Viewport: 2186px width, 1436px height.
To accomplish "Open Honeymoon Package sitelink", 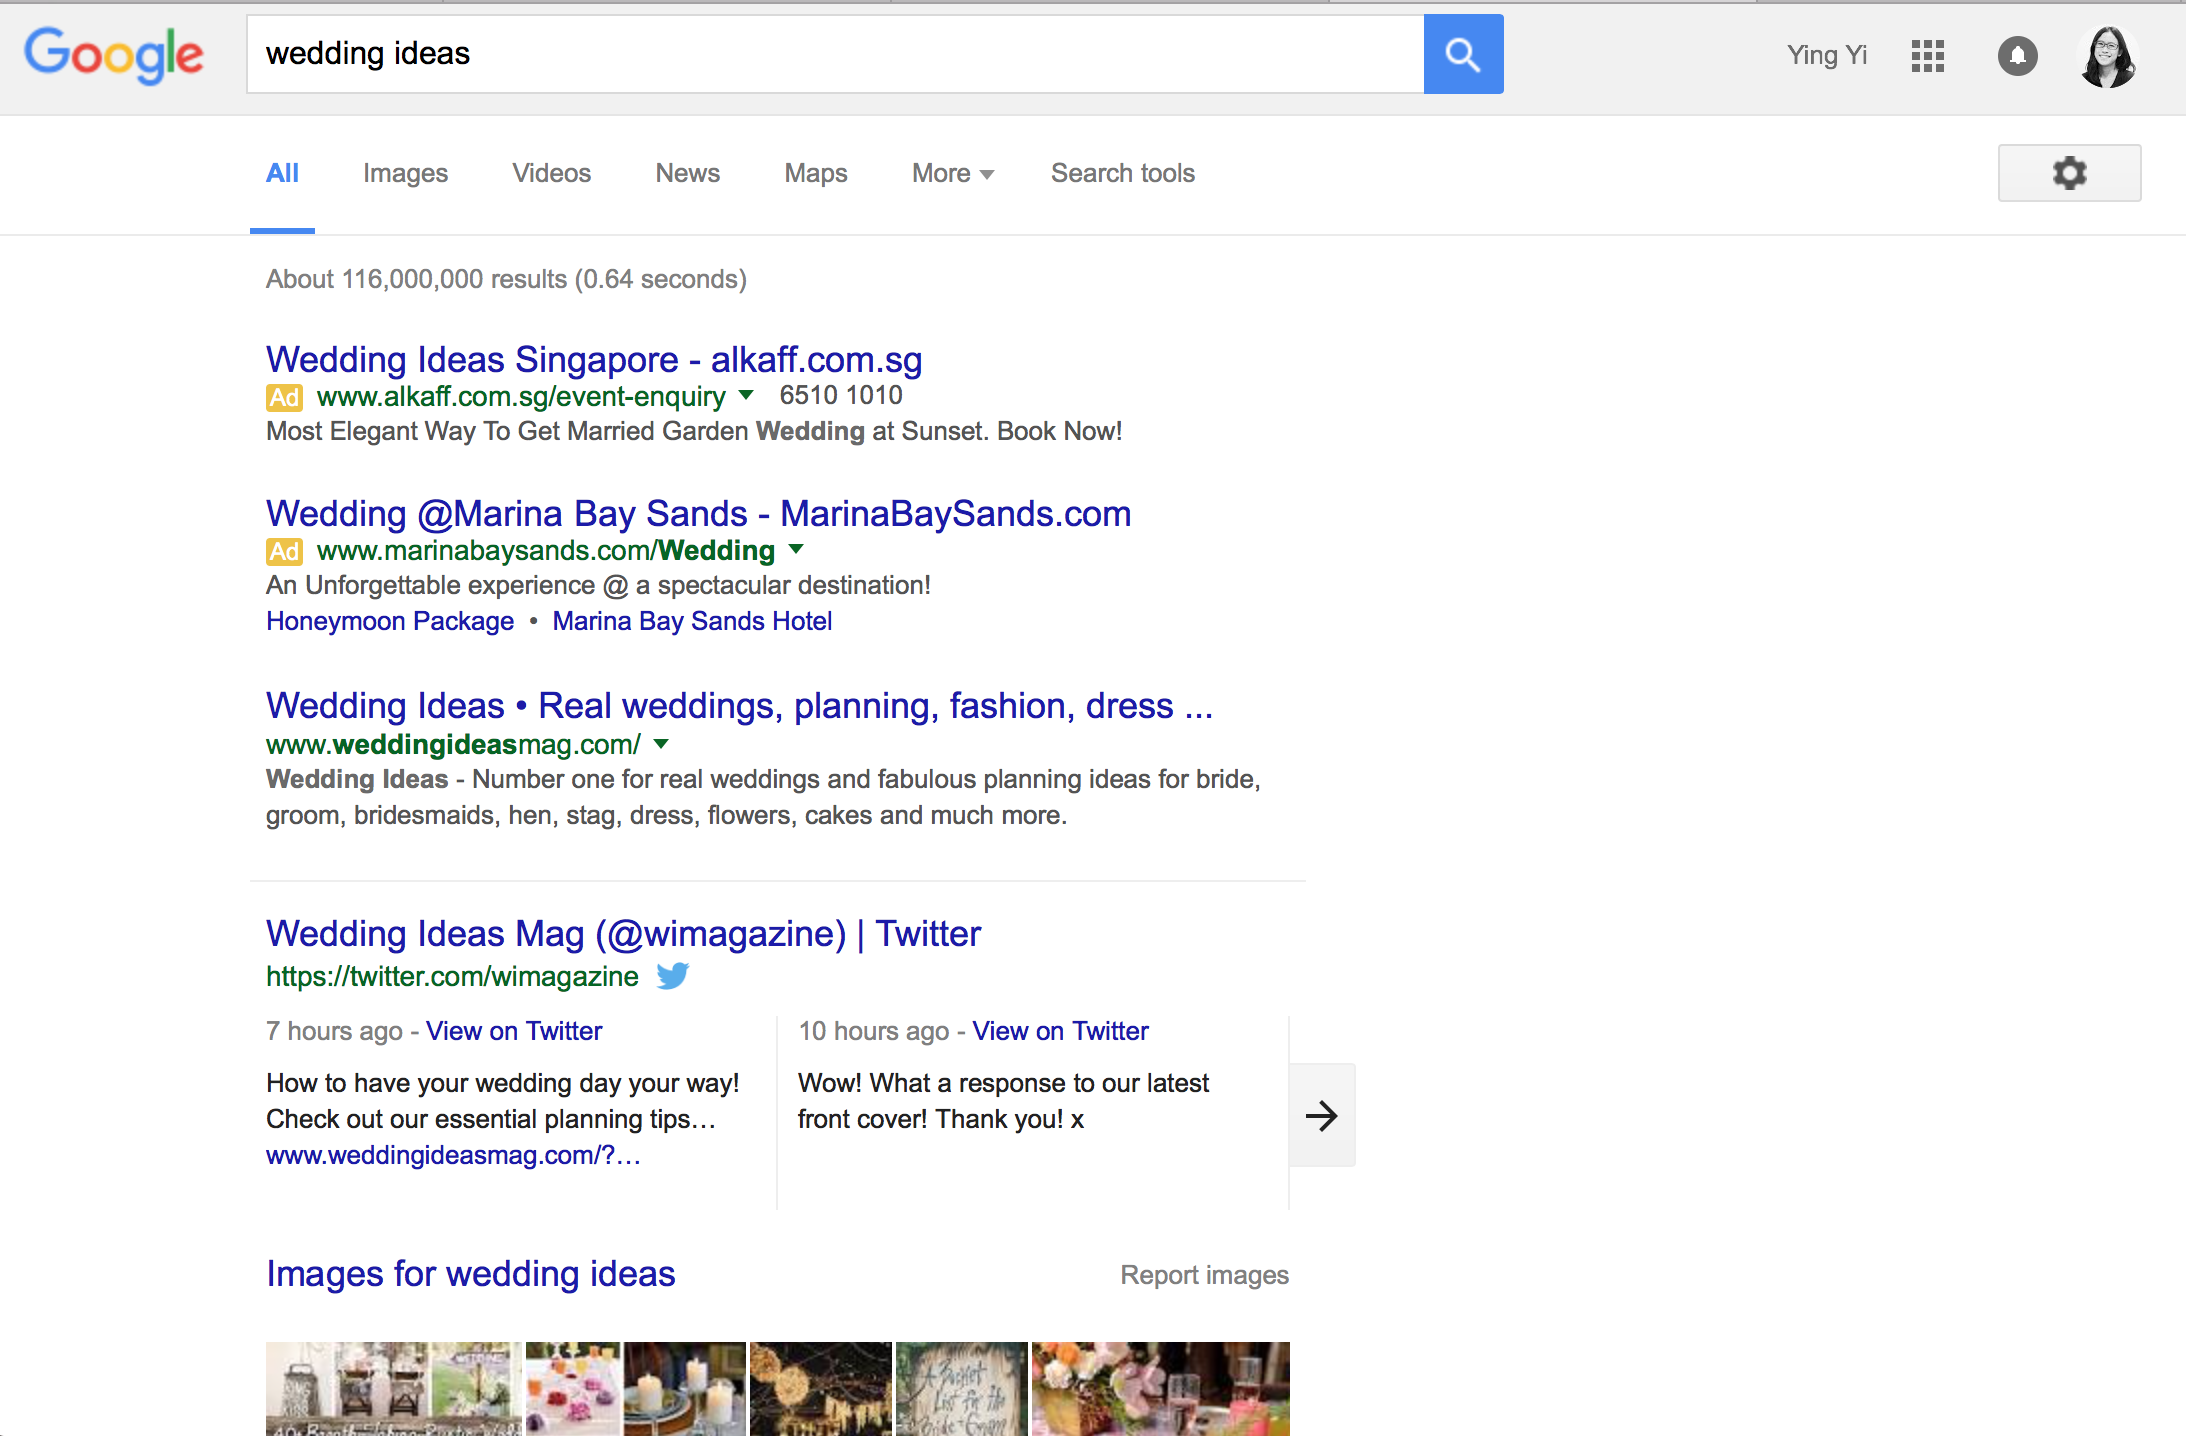I will [x=389, y=621].
